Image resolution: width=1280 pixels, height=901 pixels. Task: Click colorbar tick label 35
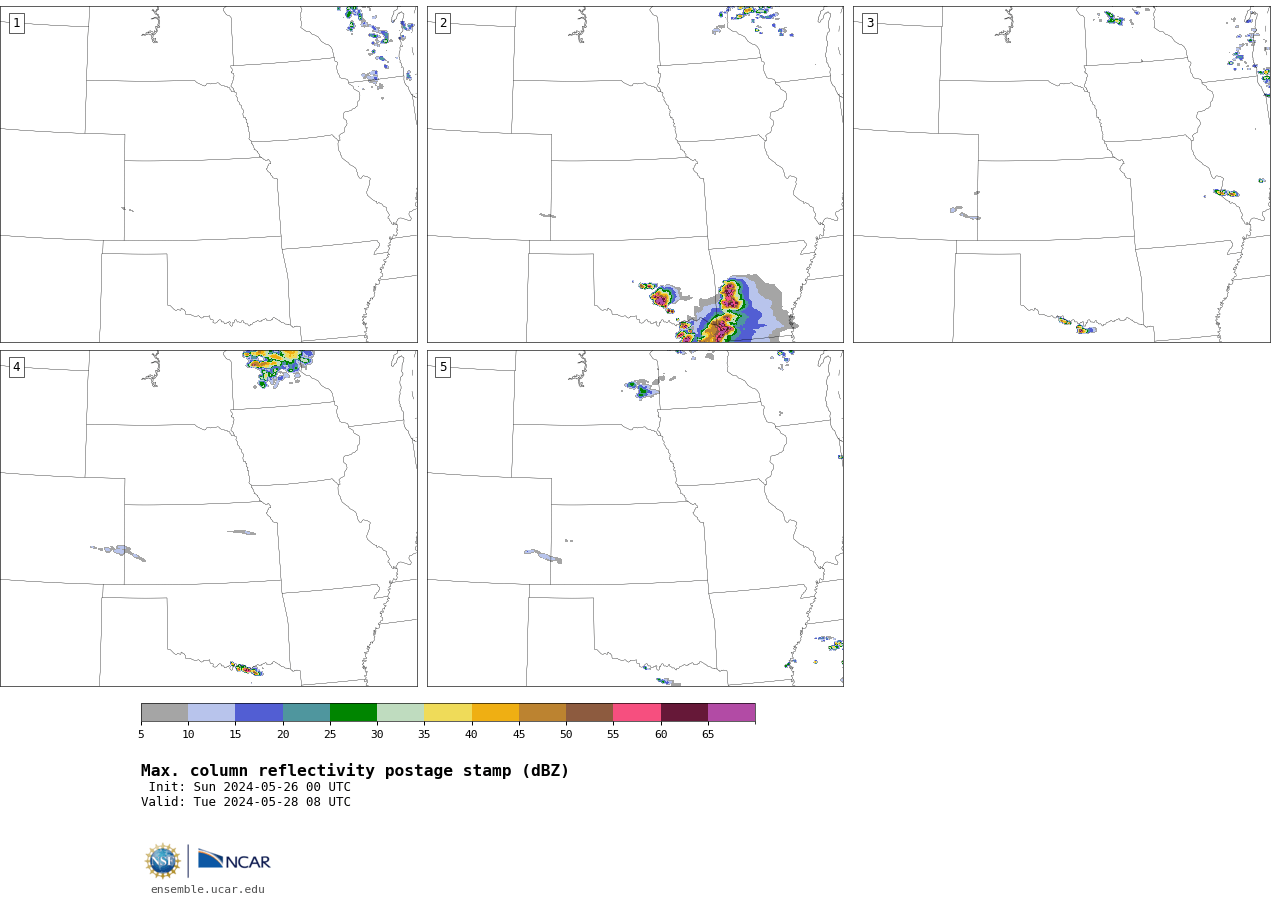click(424, 735)
